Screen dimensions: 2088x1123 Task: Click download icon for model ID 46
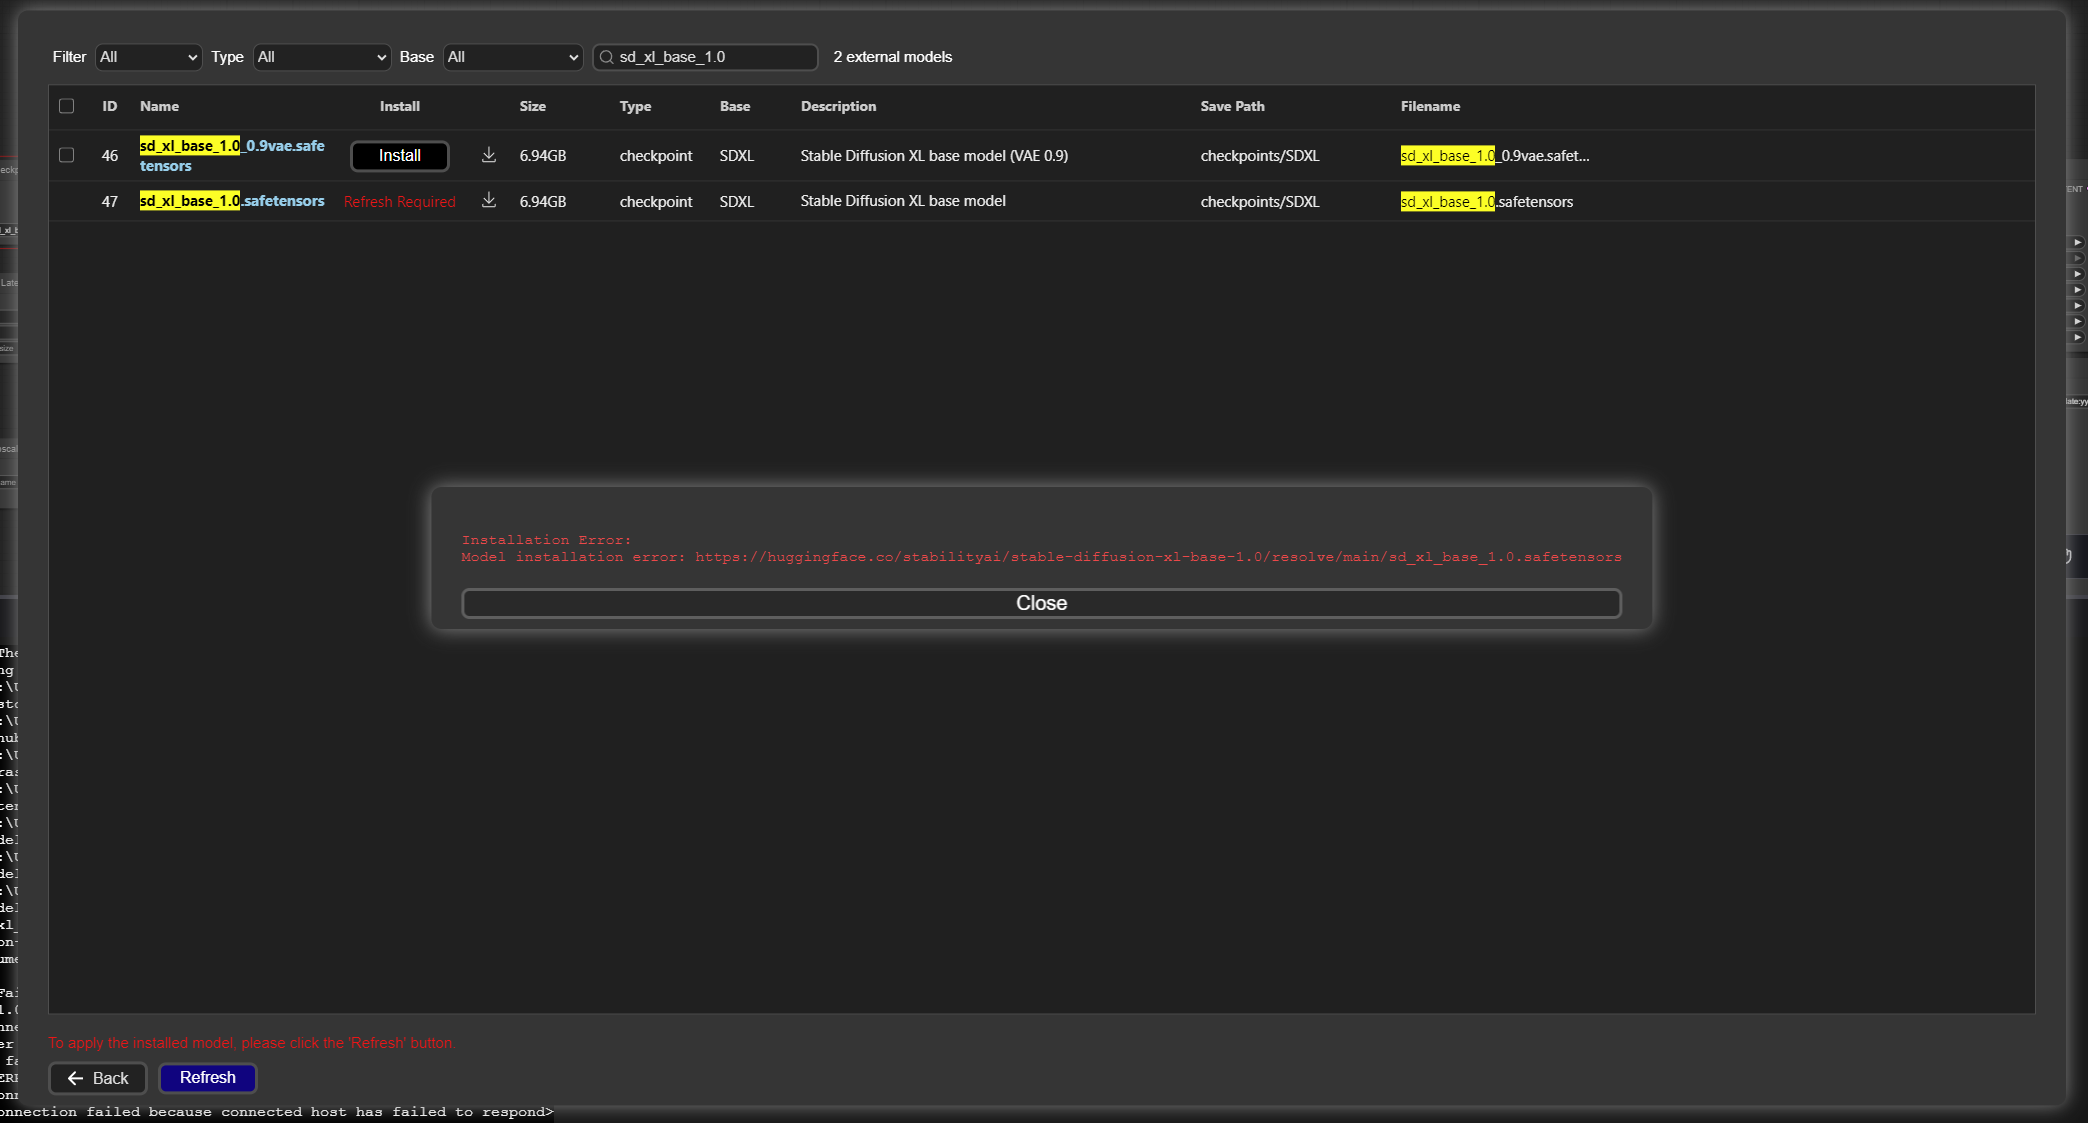click(489, 155)
